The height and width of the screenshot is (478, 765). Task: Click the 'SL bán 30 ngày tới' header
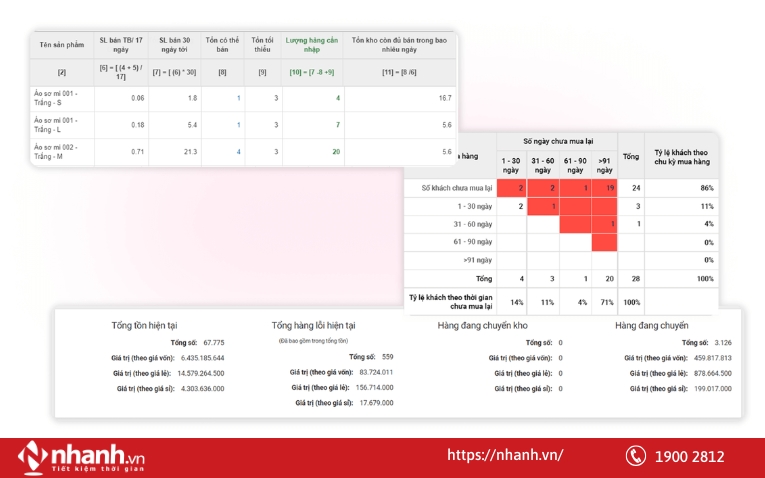176,45
